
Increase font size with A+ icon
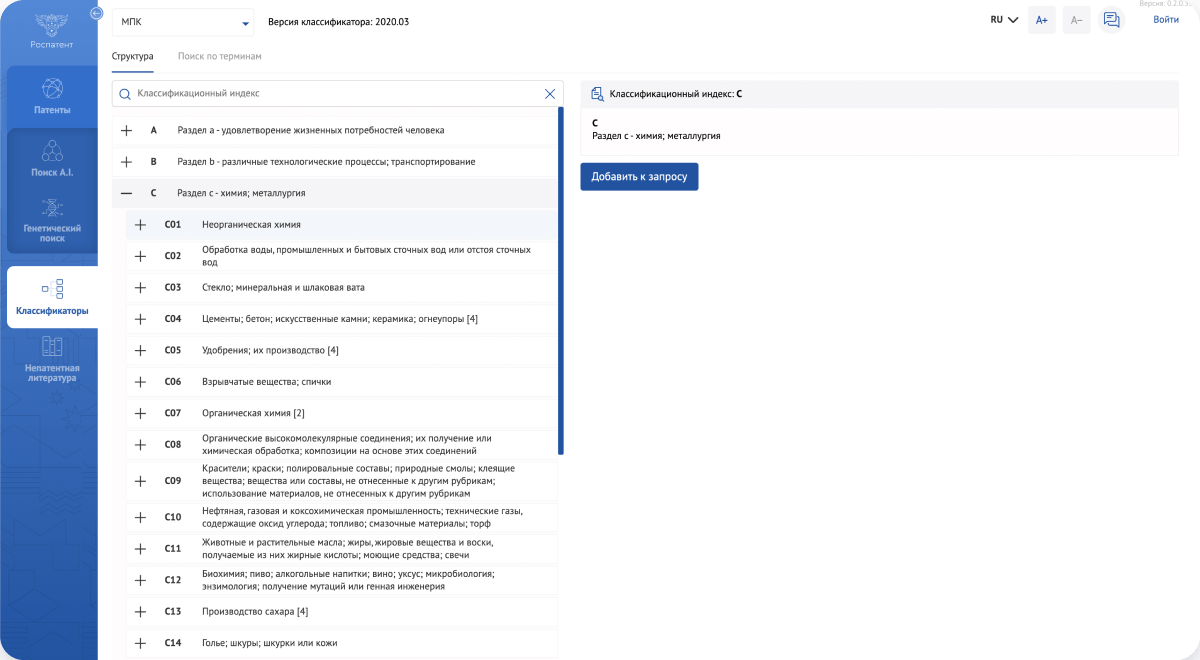(1041, 20)
